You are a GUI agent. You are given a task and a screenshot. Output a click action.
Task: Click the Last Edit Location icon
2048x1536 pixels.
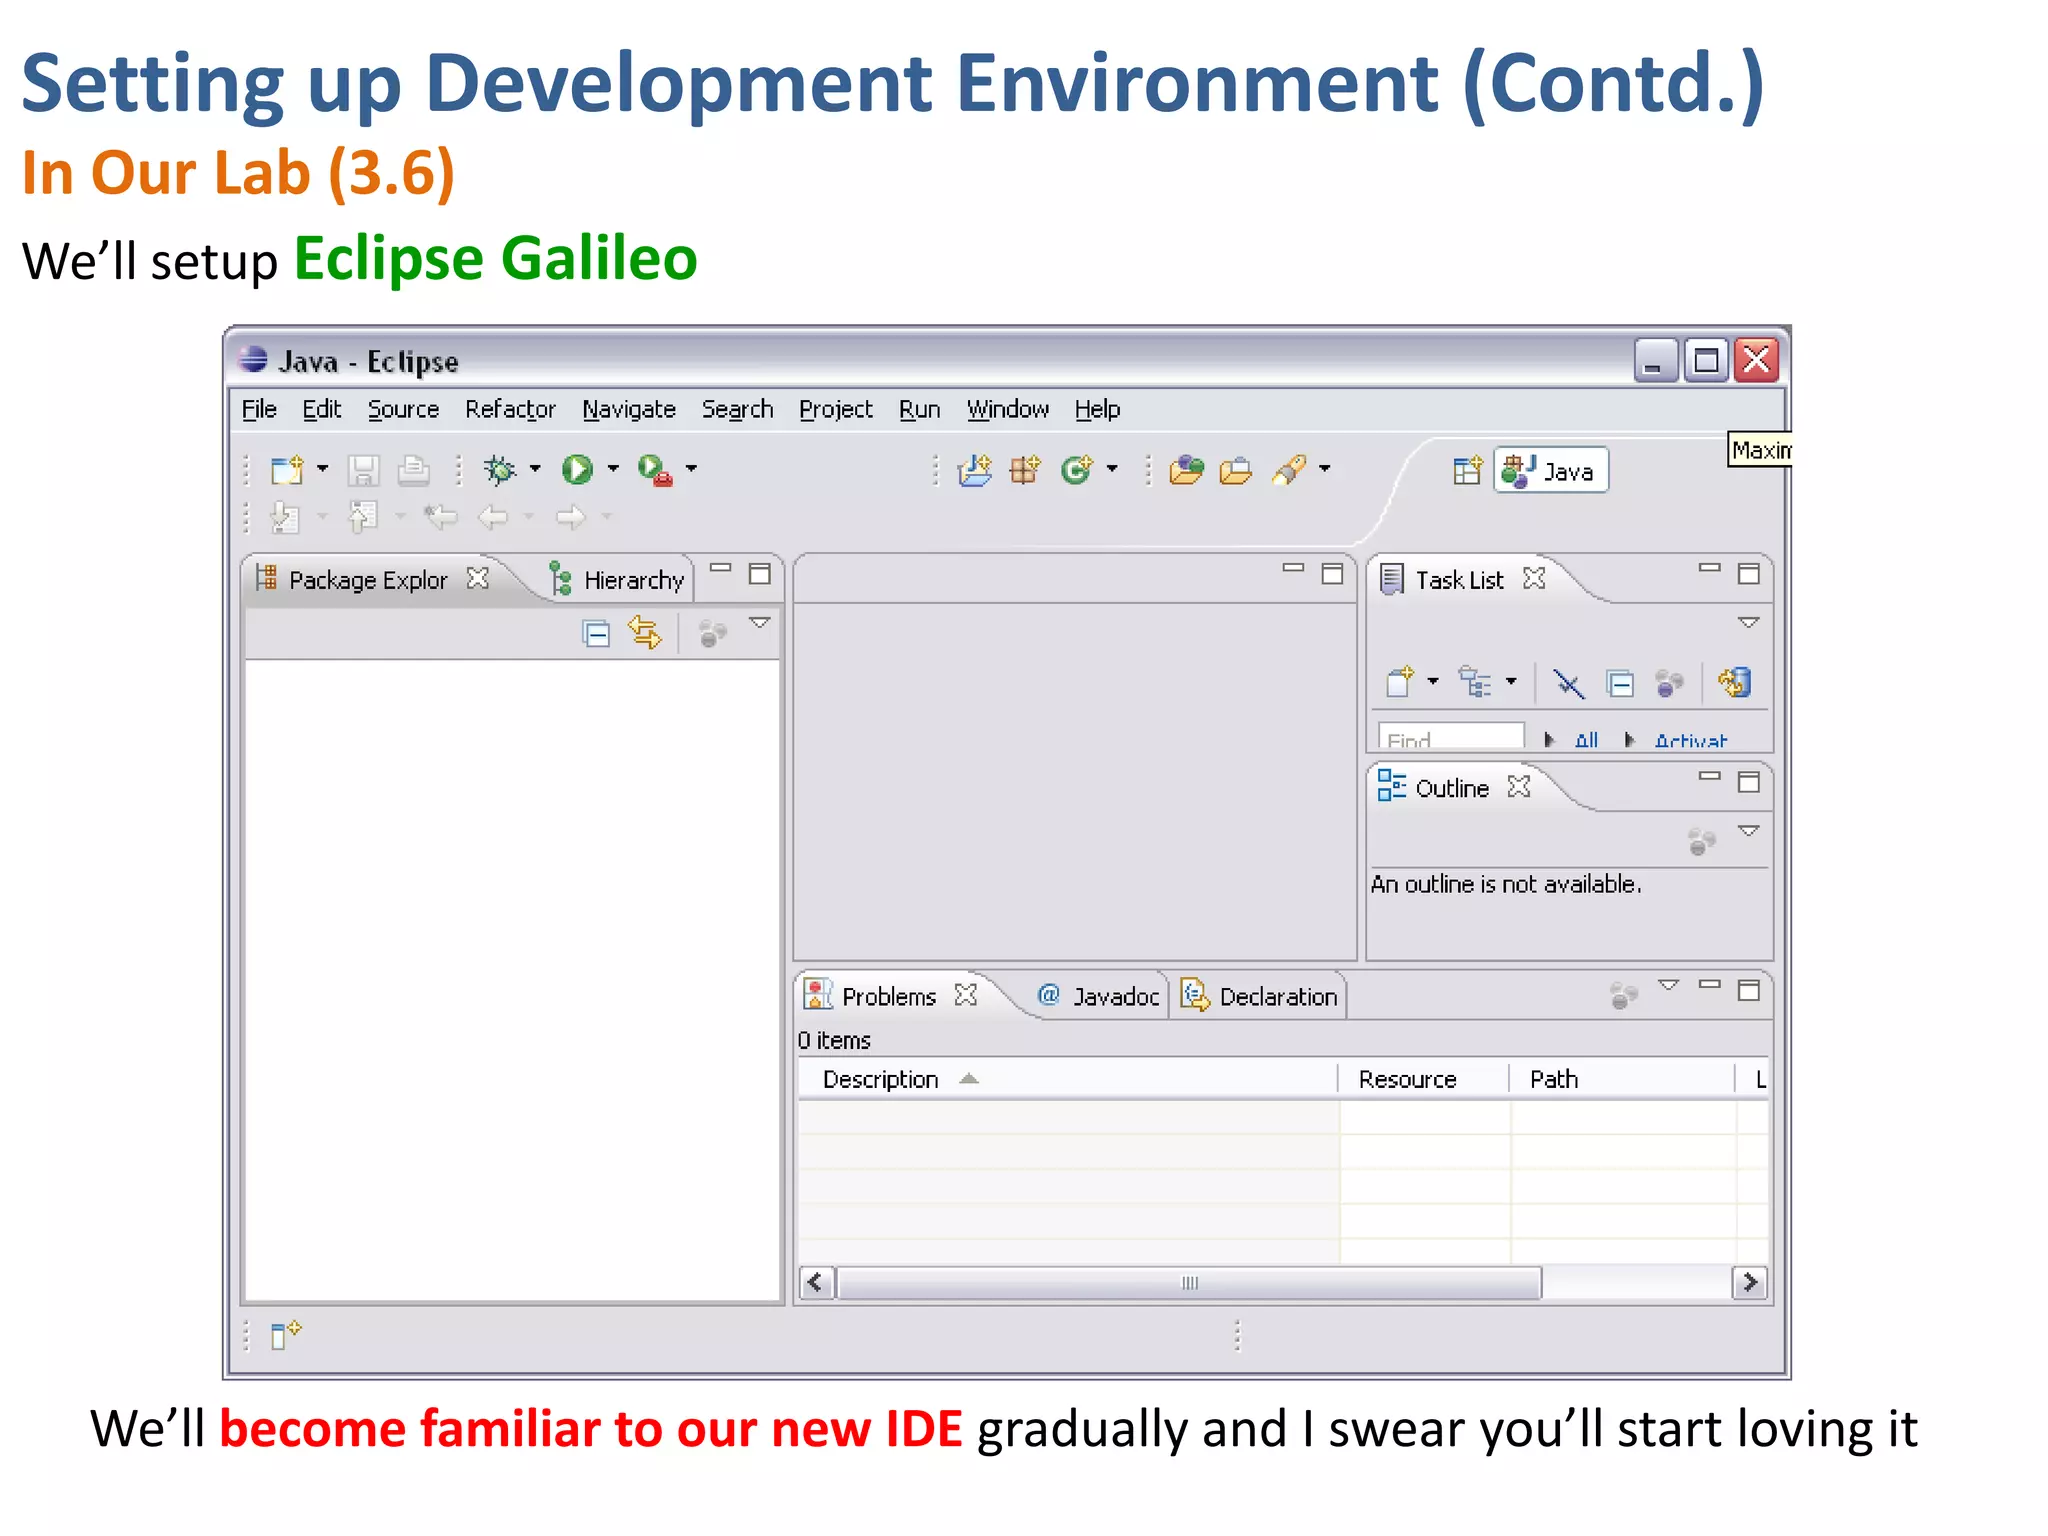click(x=440, y=517)
